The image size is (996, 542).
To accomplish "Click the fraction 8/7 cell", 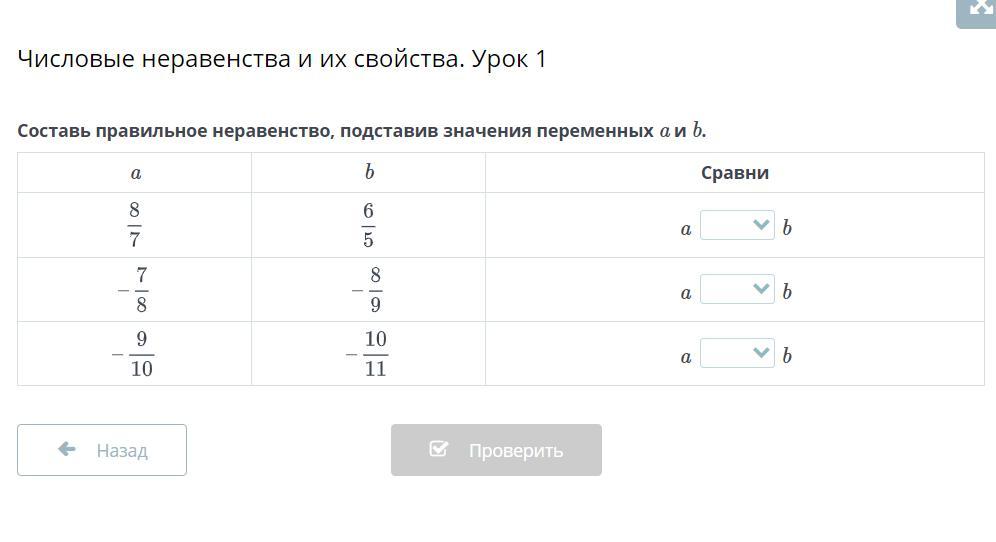I will click(135, 225).
